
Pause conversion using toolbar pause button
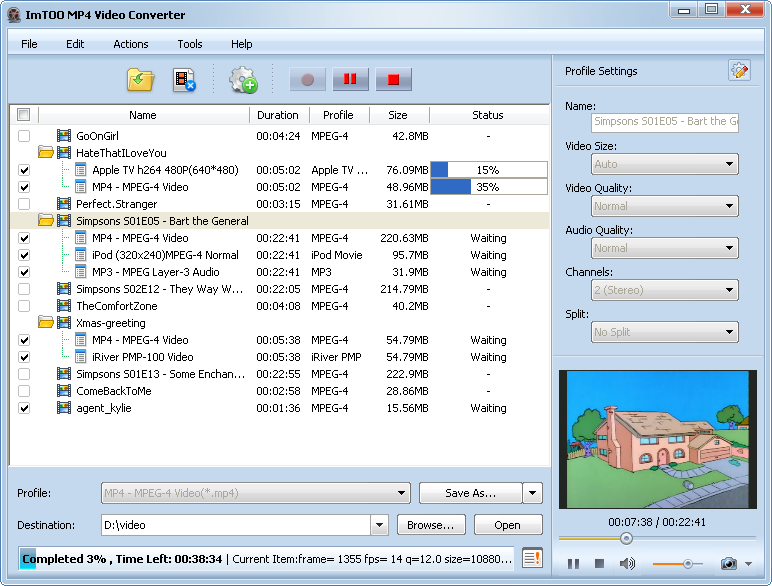coord(351,80)
